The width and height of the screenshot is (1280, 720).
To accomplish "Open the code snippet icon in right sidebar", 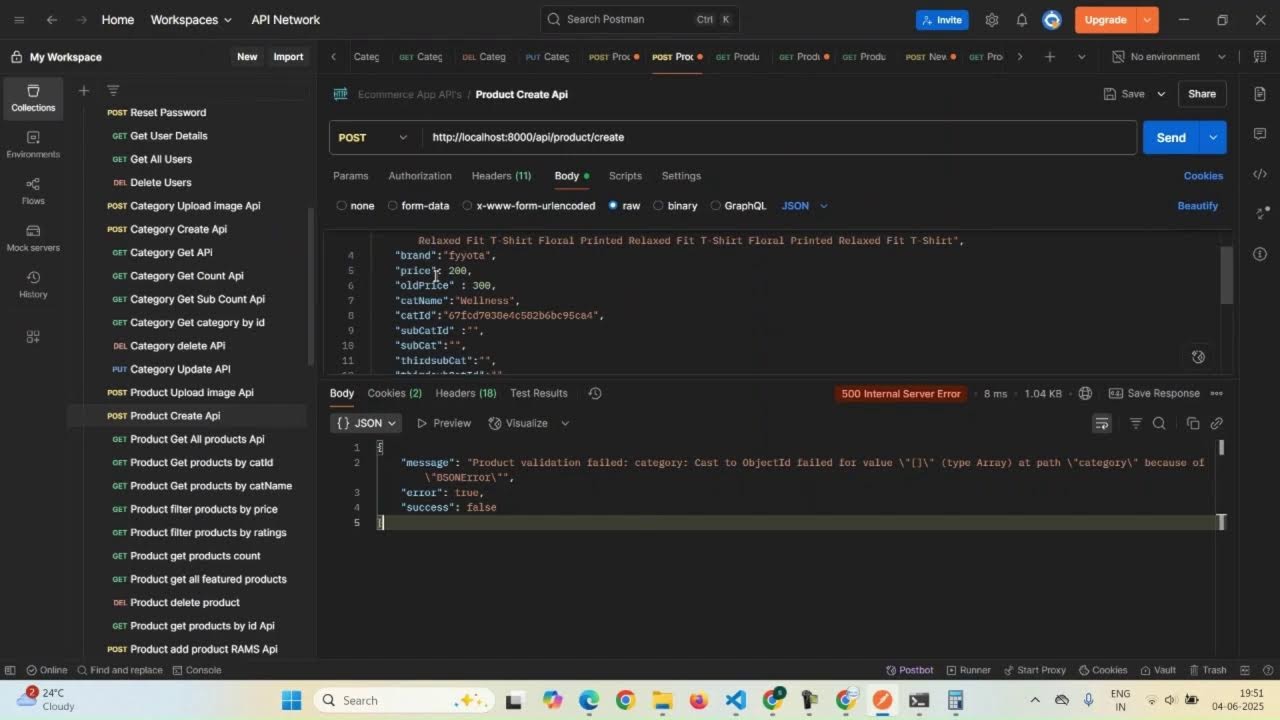I will tap(1259, 174).
